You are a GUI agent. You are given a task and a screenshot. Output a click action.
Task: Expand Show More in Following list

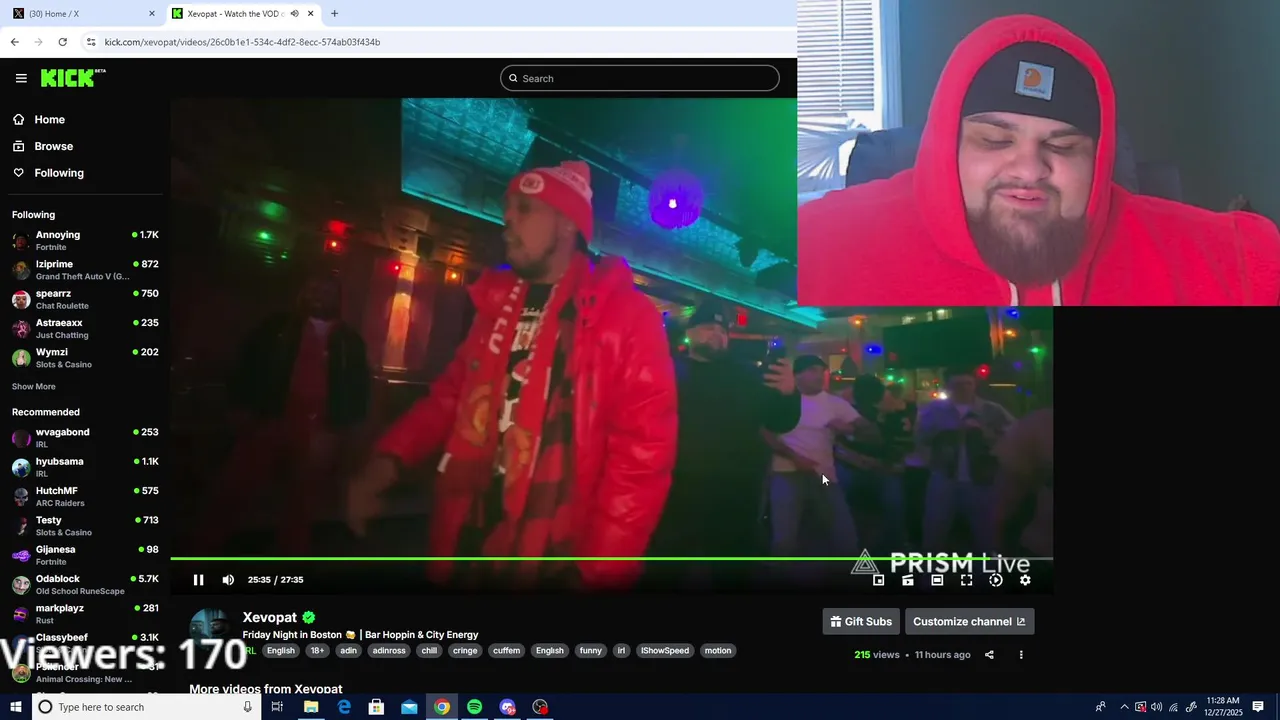[34, 386]
